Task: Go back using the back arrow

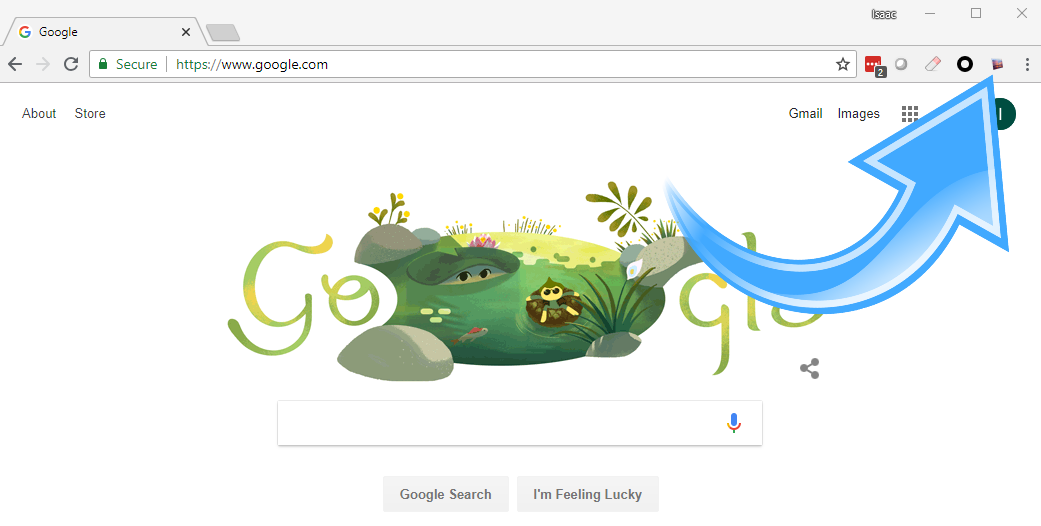Action: click(15, 64)
